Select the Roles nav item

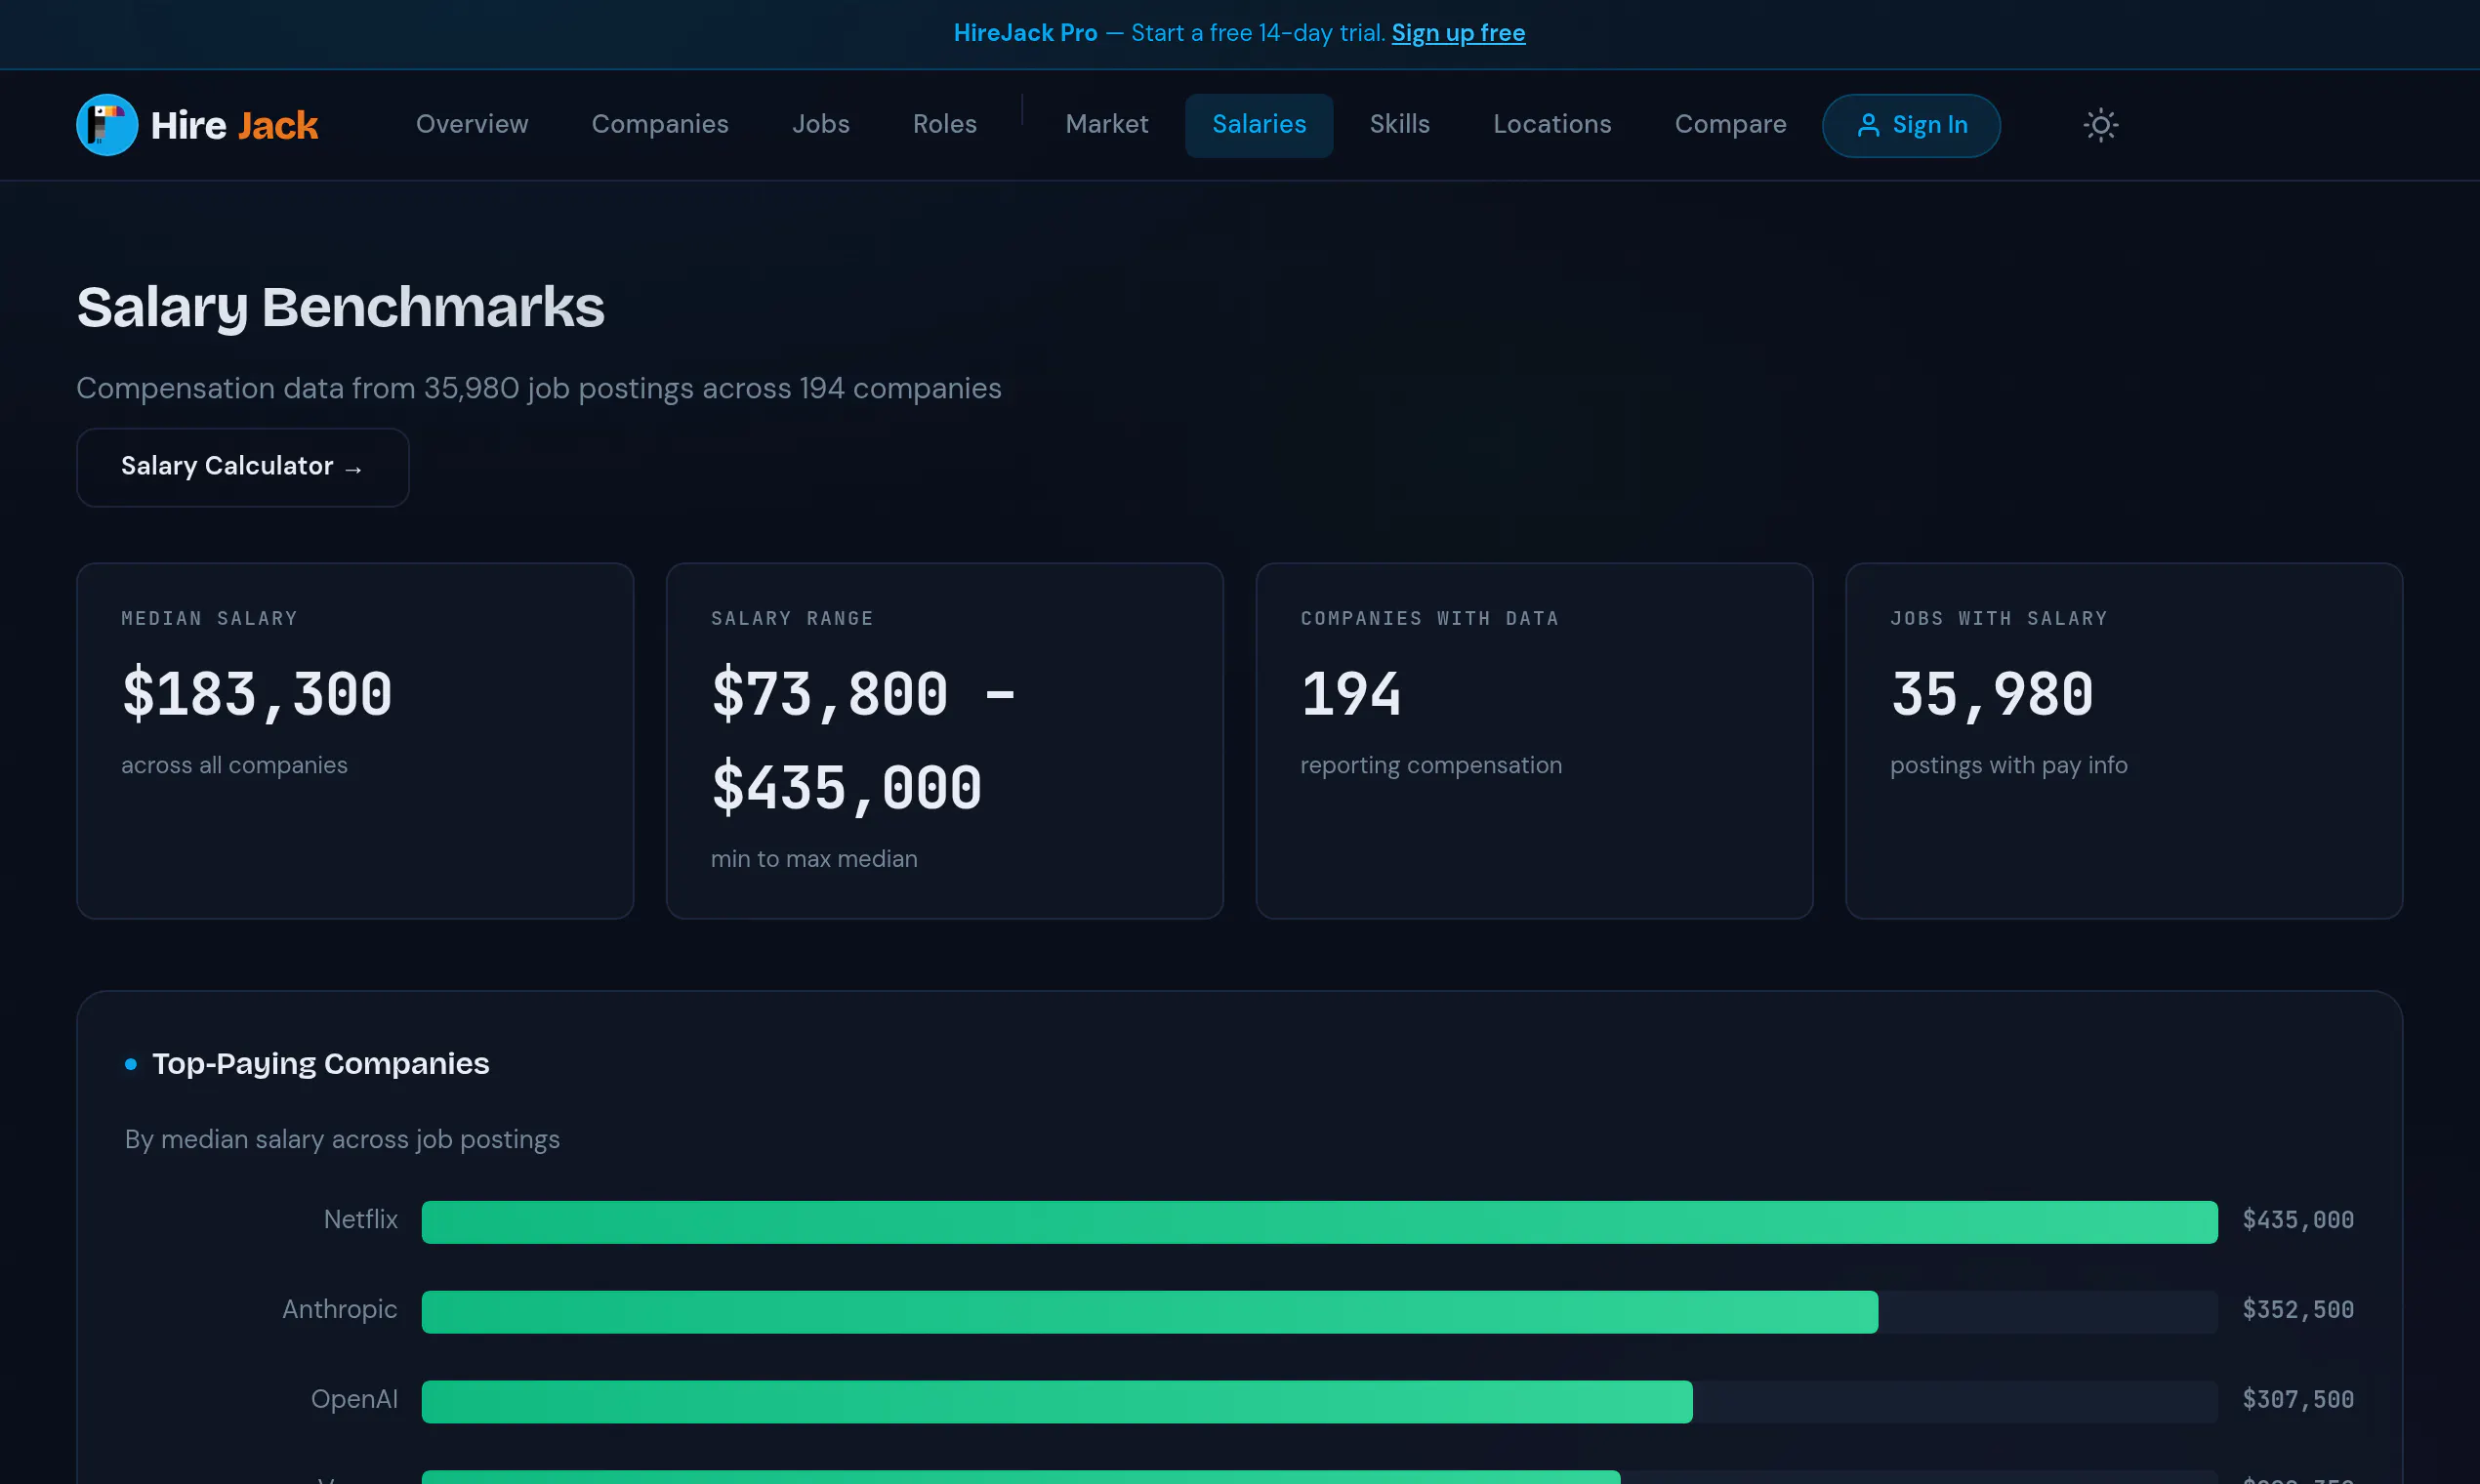pyautogui.click(x=945, y=124)
